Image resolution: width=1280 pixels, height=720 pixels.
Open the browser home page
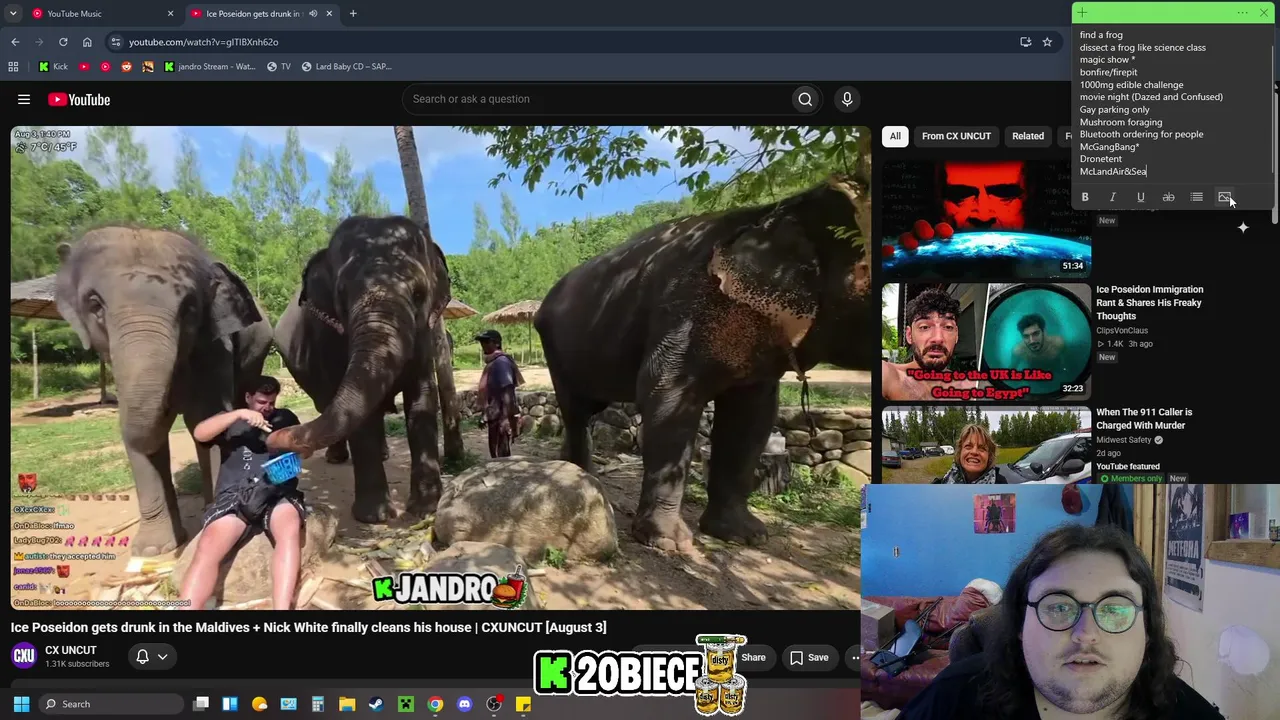tap(87, 42)
